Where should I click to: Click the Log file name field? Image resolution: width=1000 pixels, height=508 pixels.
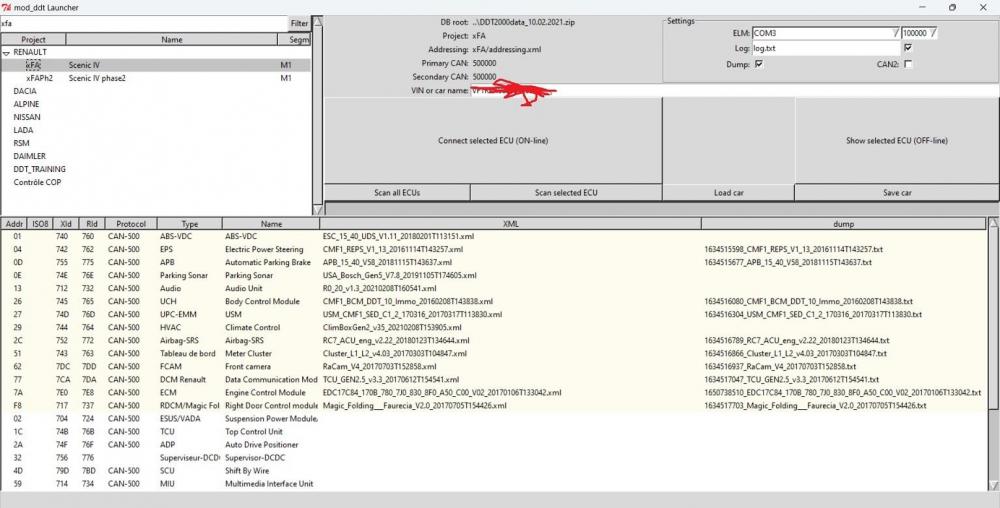click(x=826, y=48)
